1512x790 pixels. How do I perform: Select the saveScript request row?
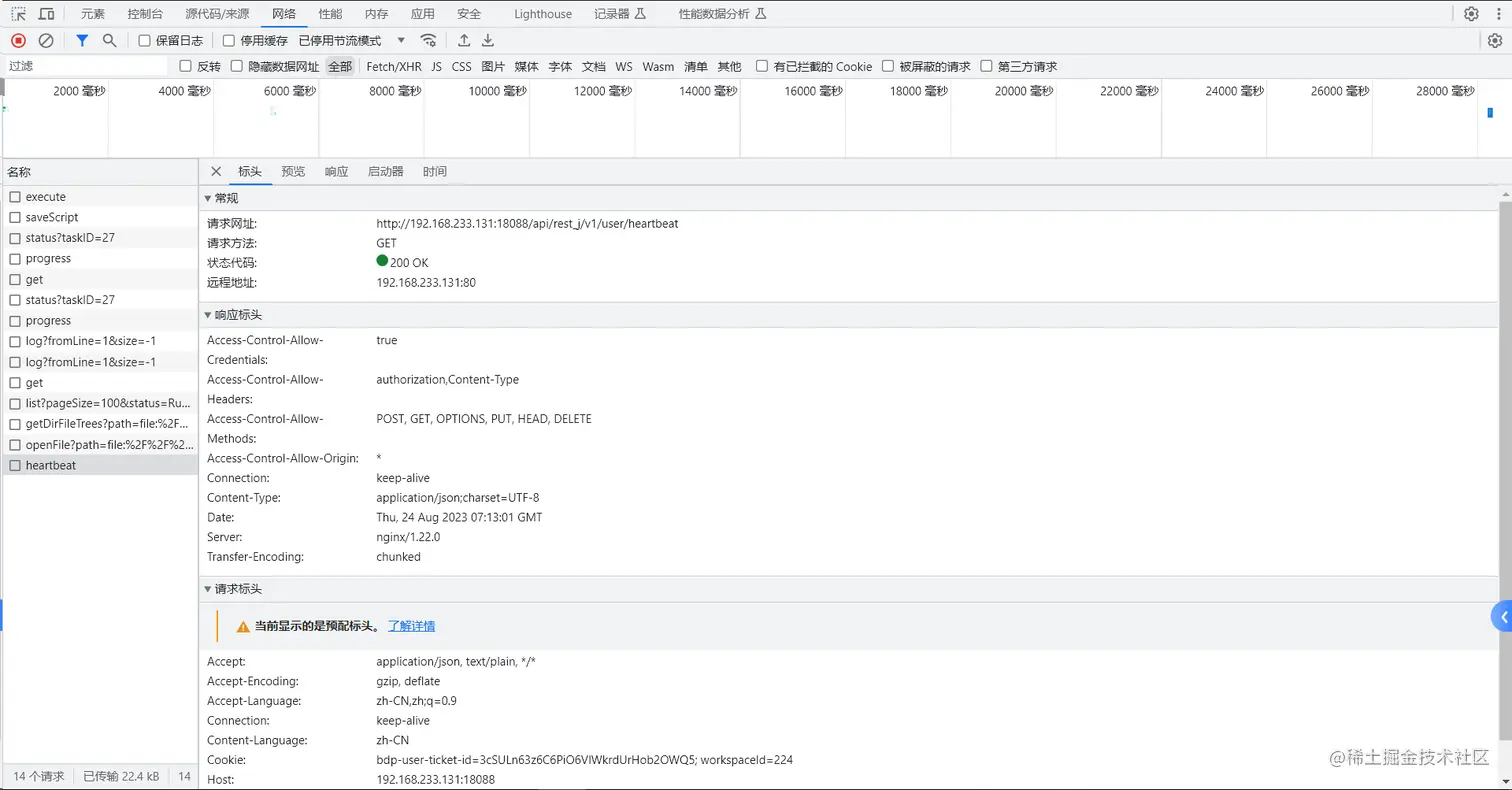[100, 217]
